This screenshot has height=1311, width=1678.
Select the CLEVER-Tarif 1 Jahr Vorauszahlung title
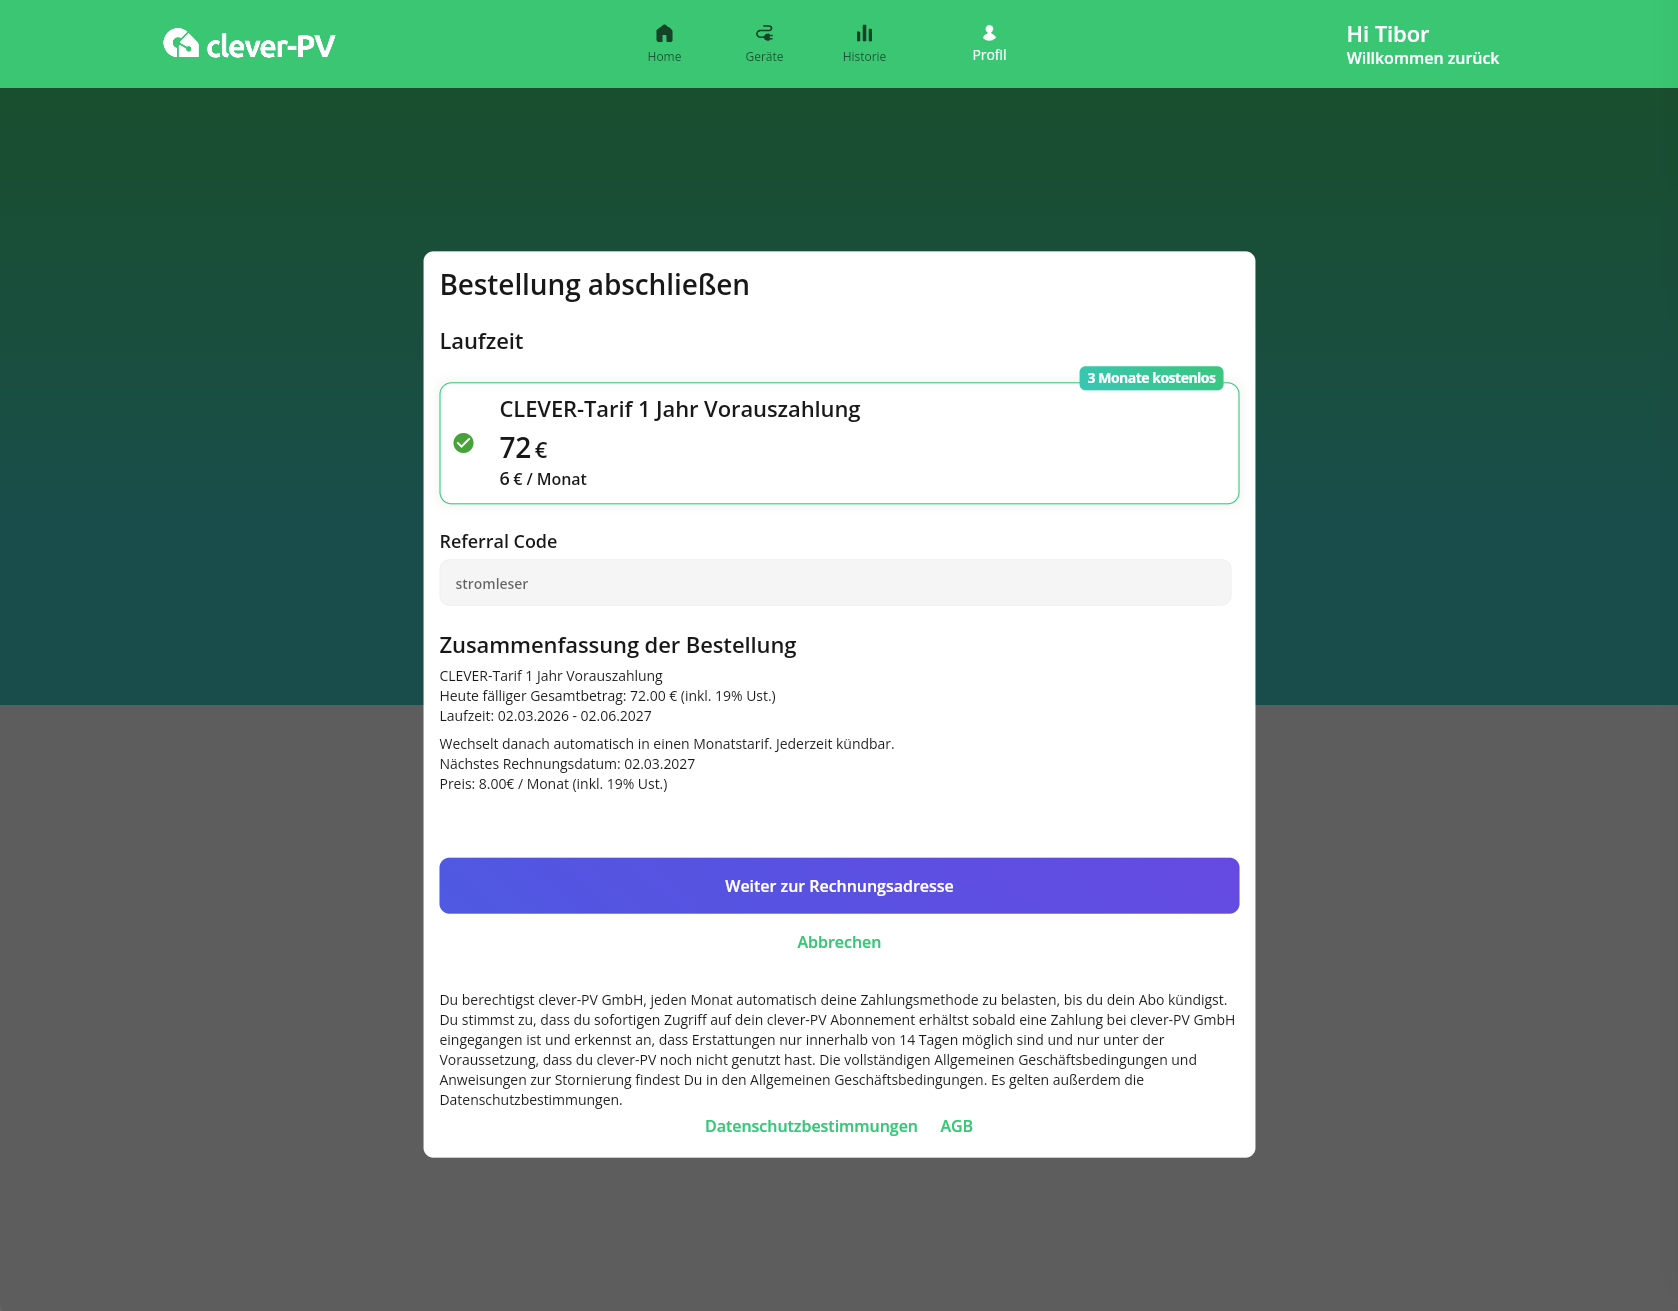click(679, 409)
